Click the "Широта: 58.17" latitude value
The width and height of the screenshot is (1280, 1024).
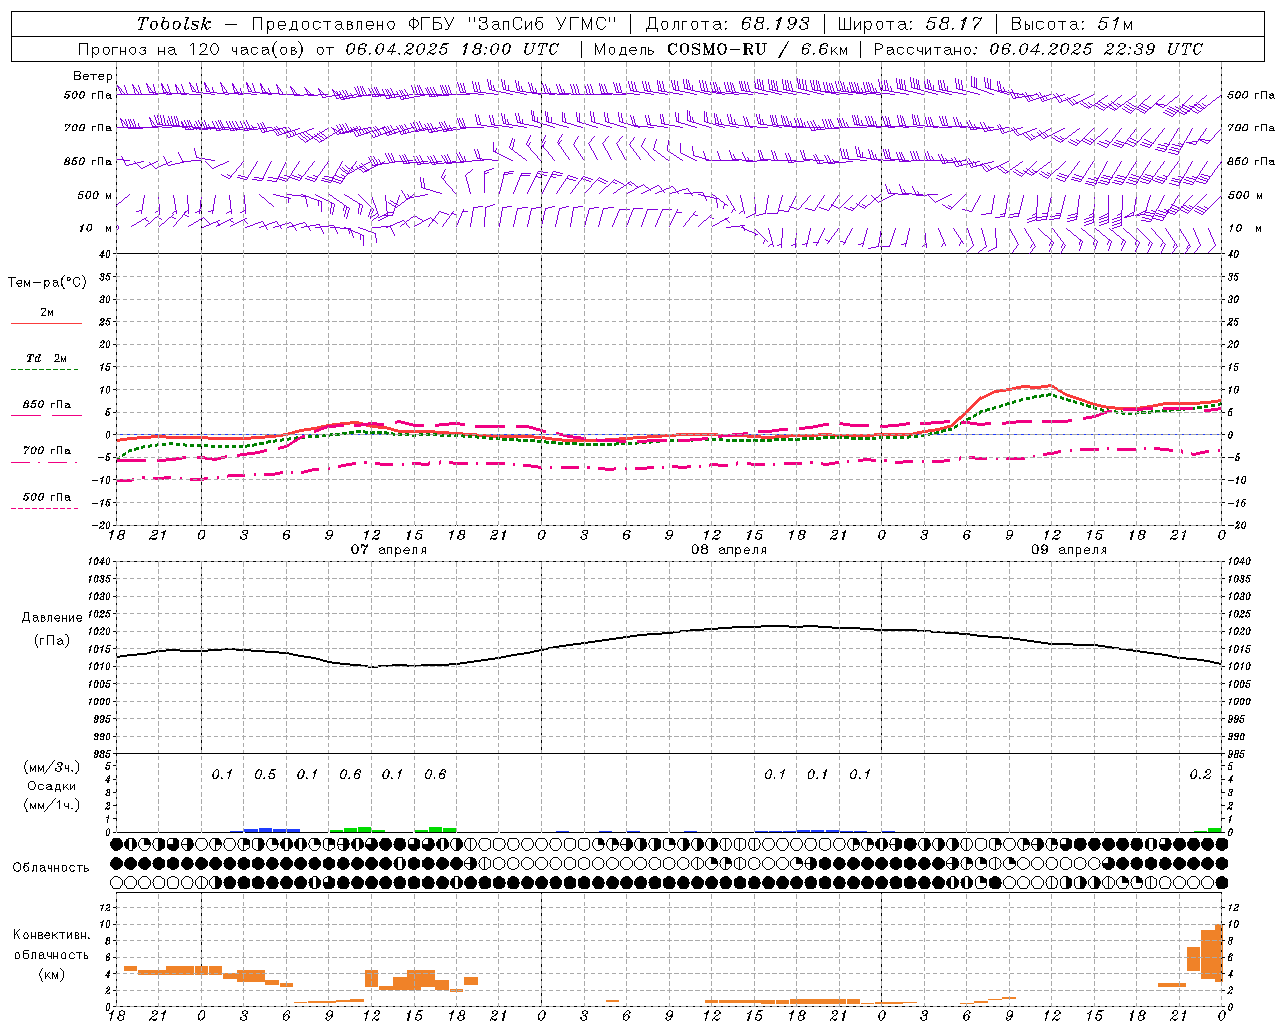[x=910, y=24]
